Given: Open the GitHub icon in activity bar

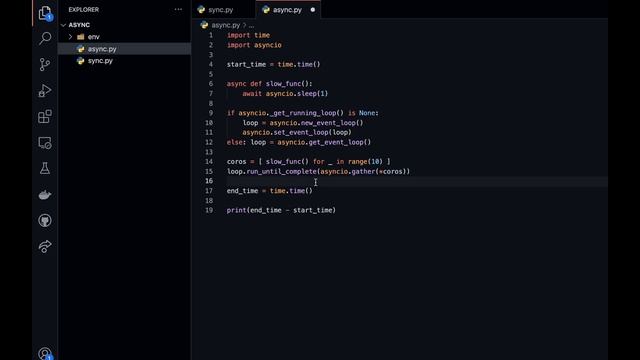Looking at the screenshot, I should [x=45, y=221].
